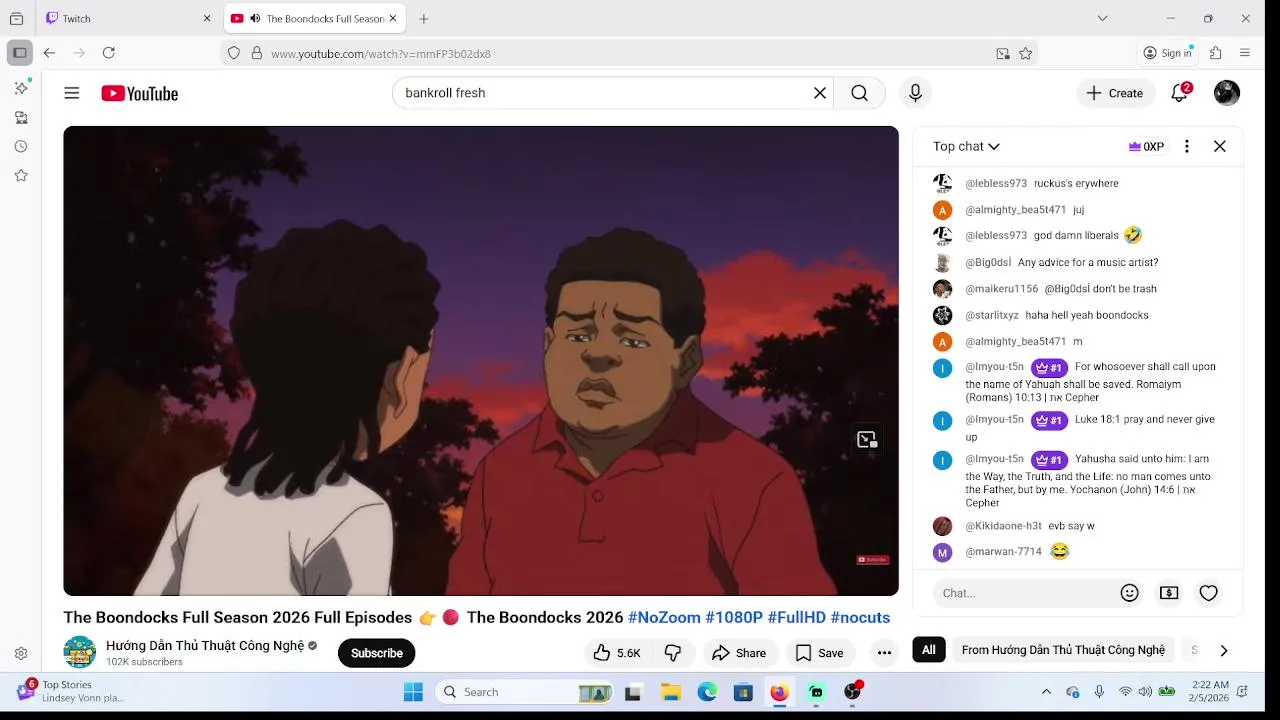1280x720 pixels.
Task: Reload the current page
Action: coord(109,53)
